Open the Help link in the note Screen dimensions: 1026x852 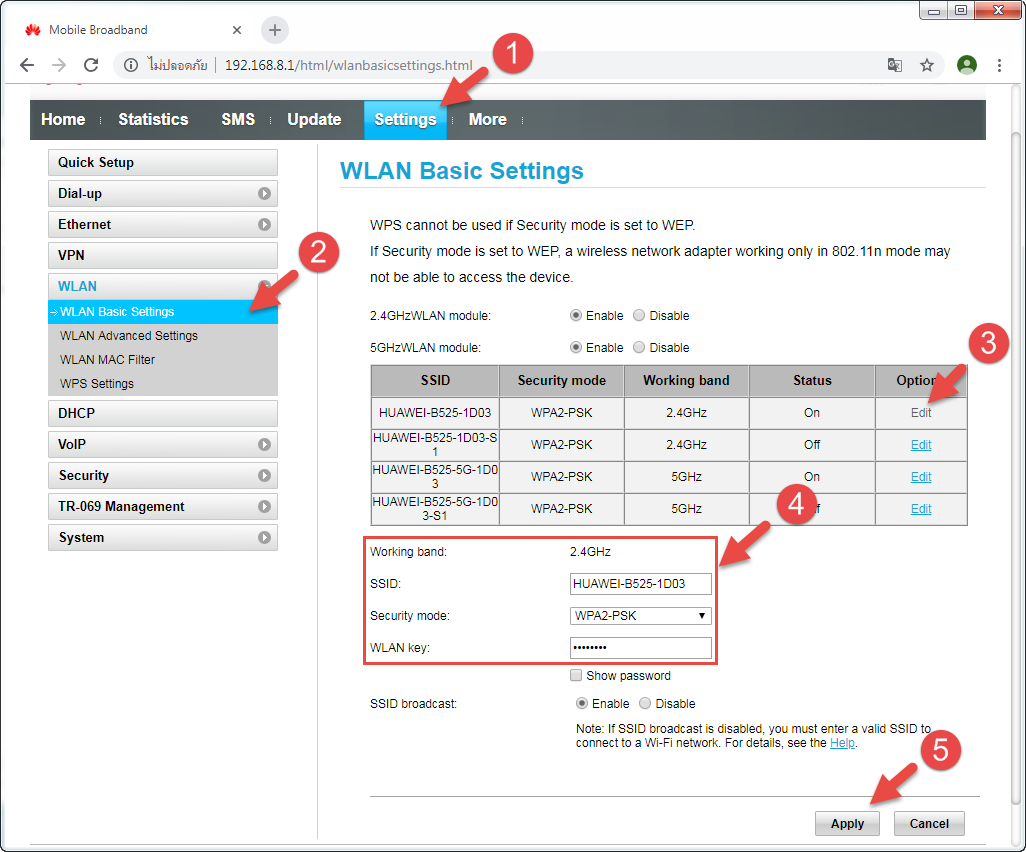[x=842, y=743]
